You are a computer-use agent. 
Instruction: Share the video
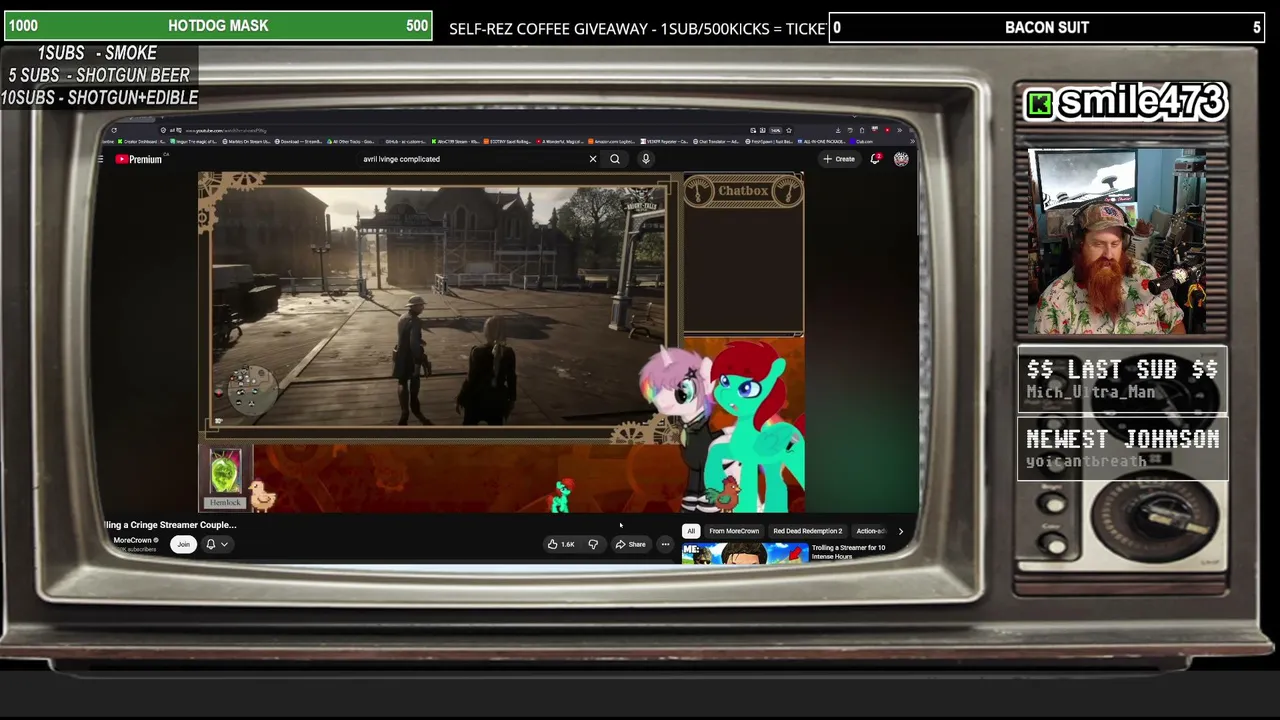tap(630, 544)
